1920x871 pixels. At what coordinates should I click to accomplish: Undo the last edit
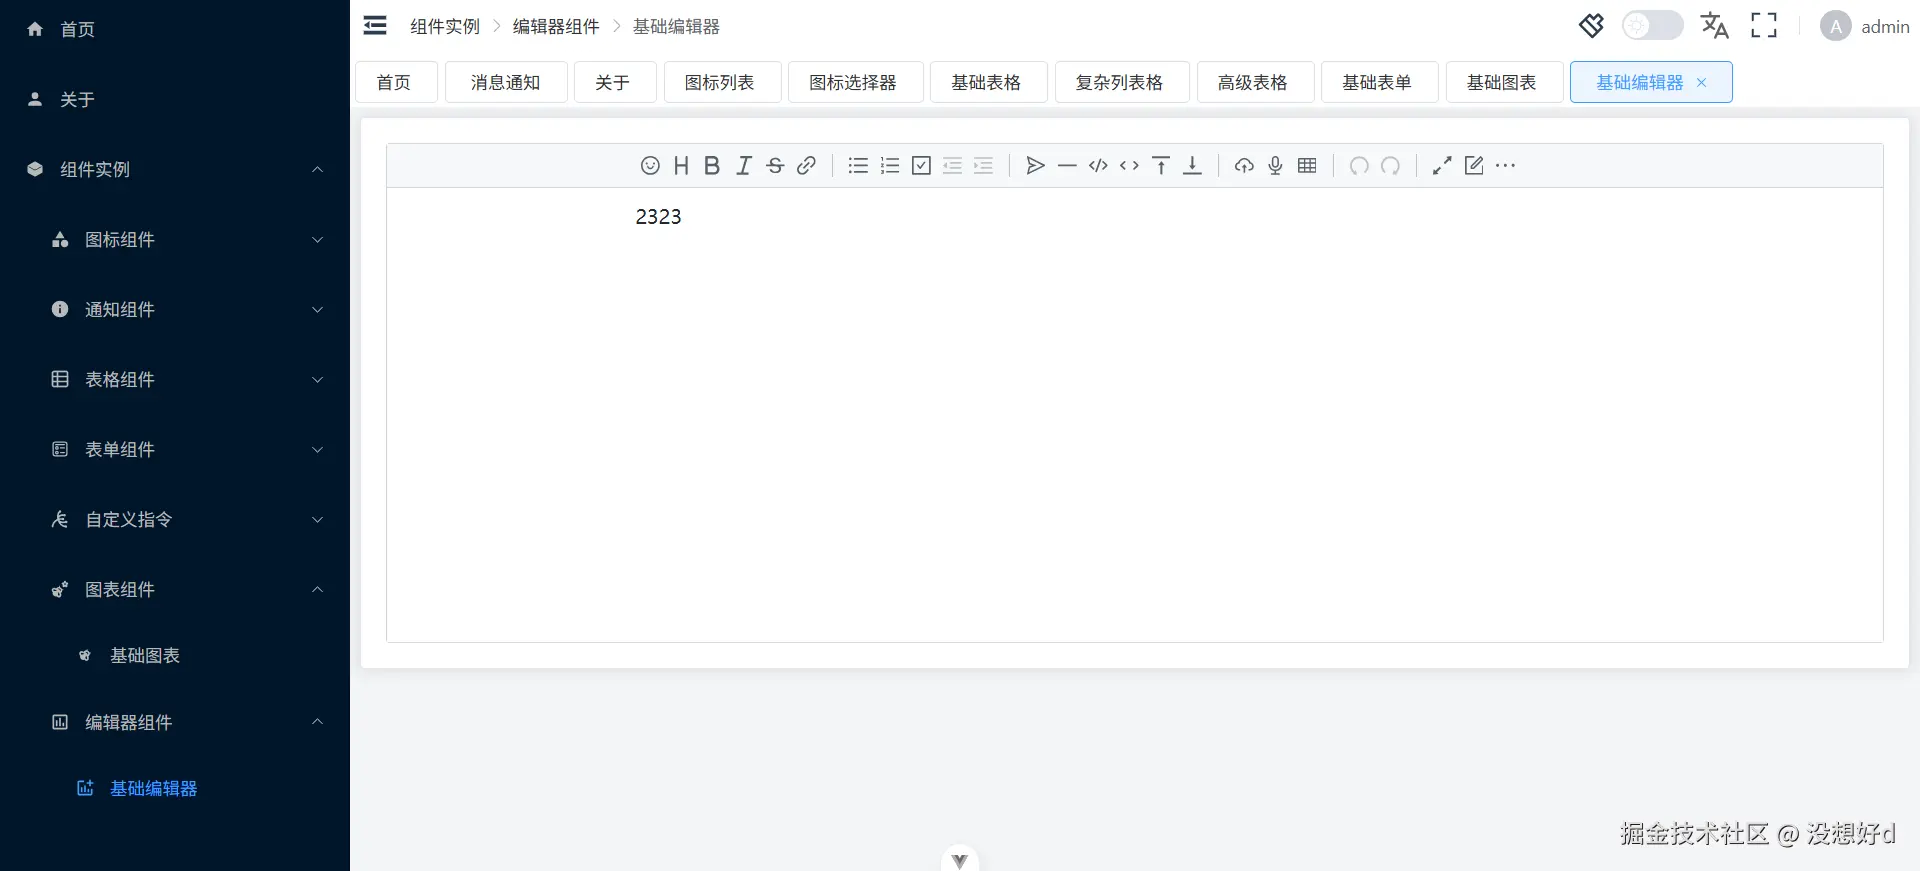pyautogui.click(x=1359, y=166)
